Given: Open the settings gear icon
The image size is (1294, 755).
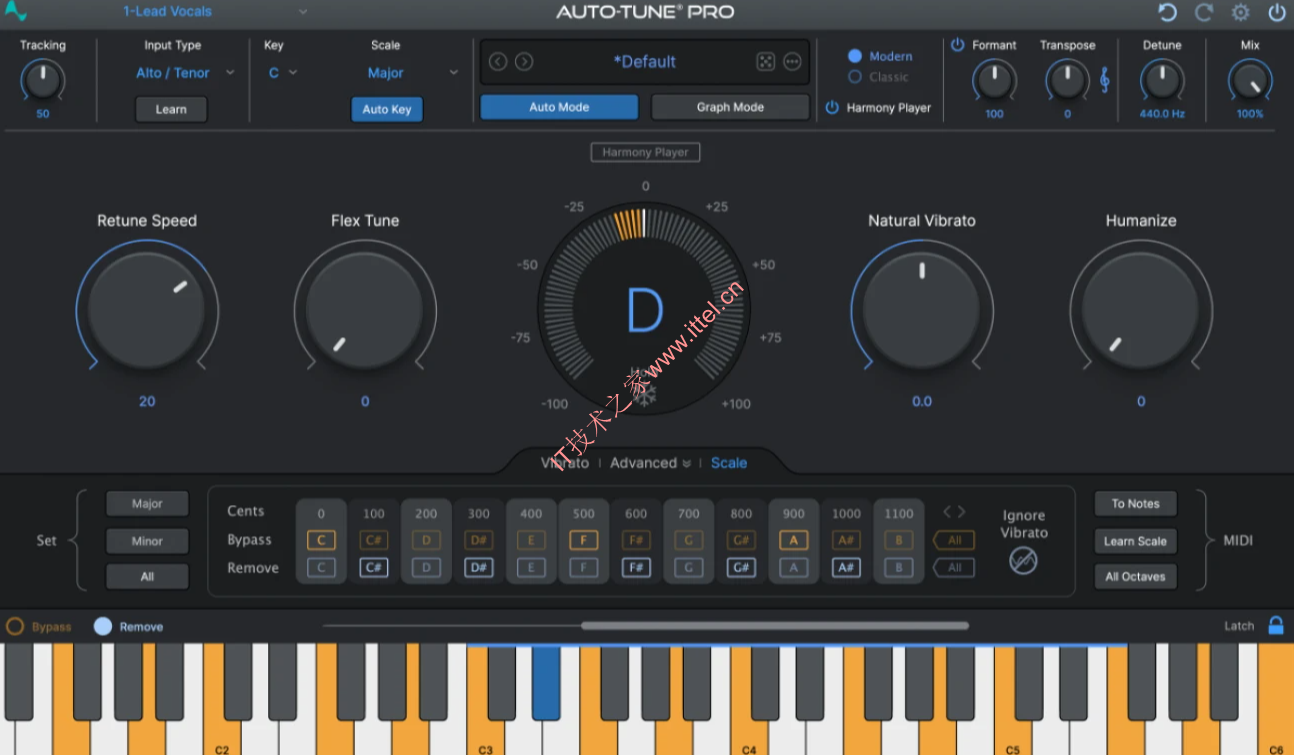Looking at the screenshot, I should [1241, 12].
